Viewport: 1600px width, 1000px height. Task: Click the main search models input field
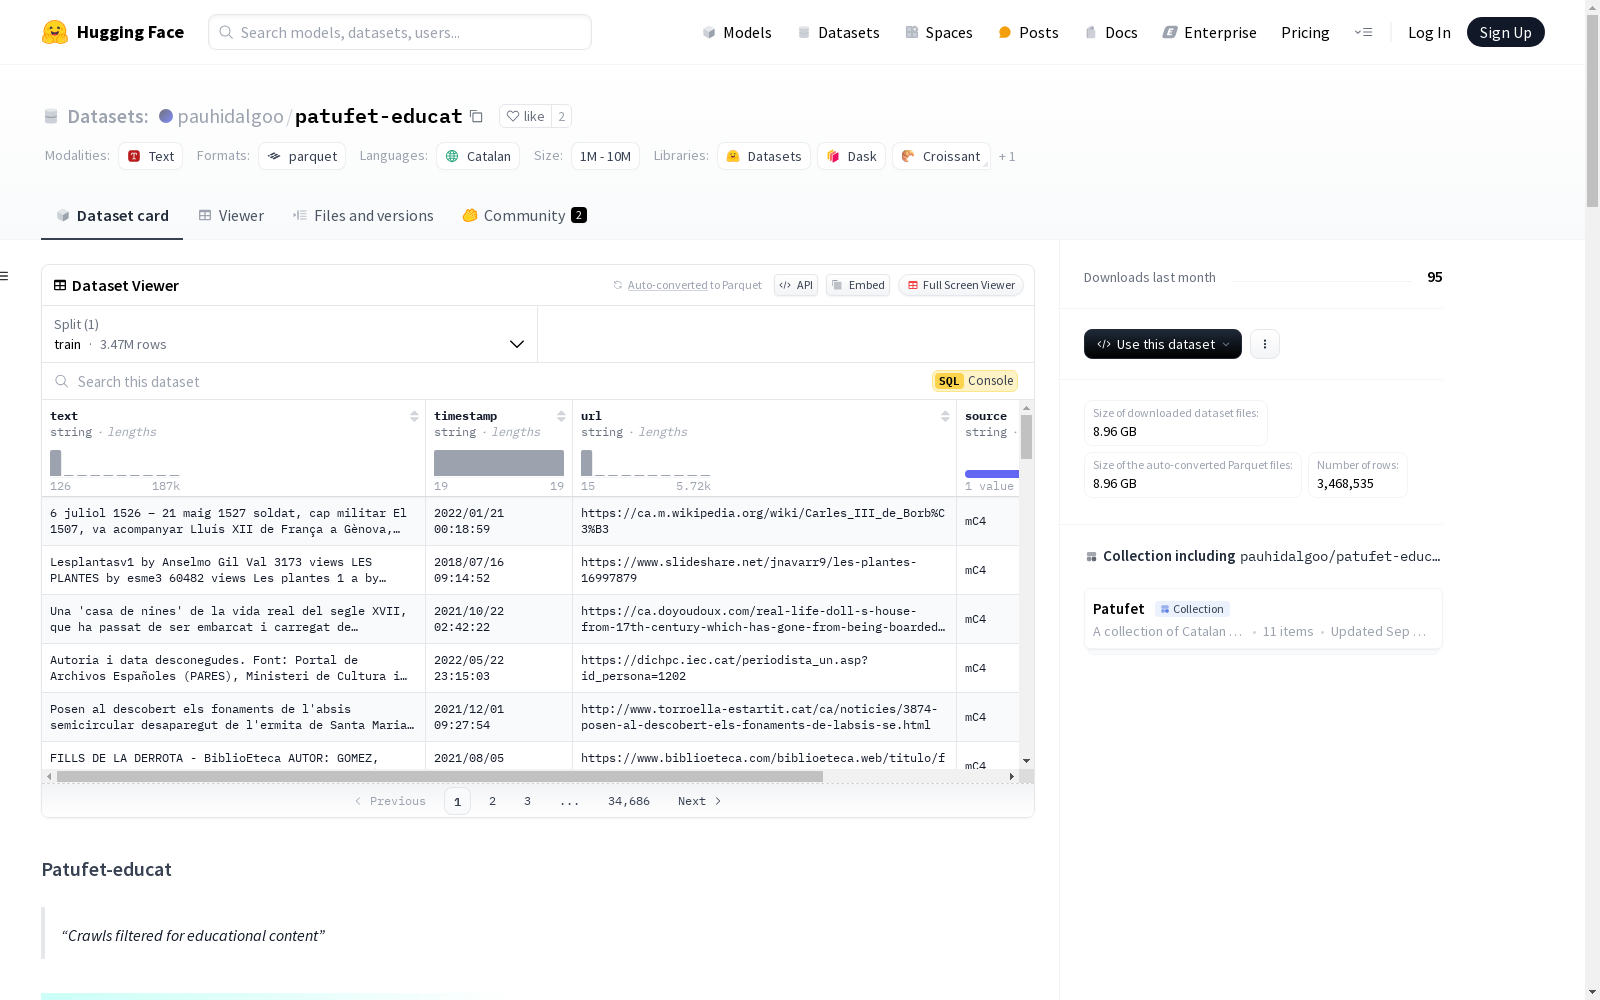point(400,32)
